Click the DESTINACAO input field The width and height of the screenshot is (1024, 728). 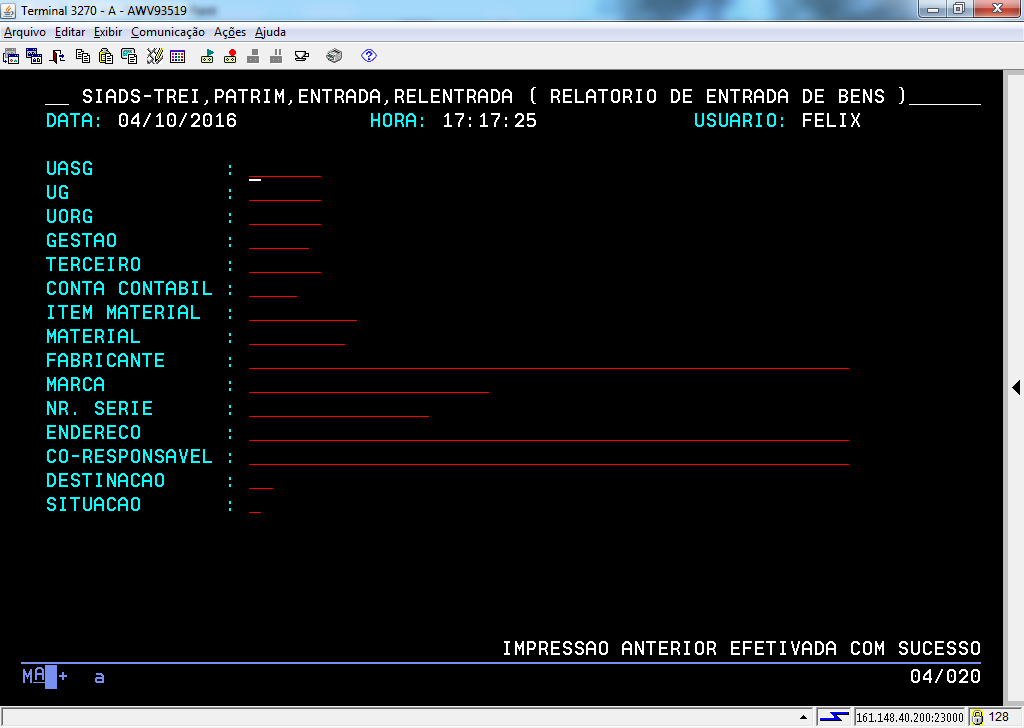(x=261, y=481)
